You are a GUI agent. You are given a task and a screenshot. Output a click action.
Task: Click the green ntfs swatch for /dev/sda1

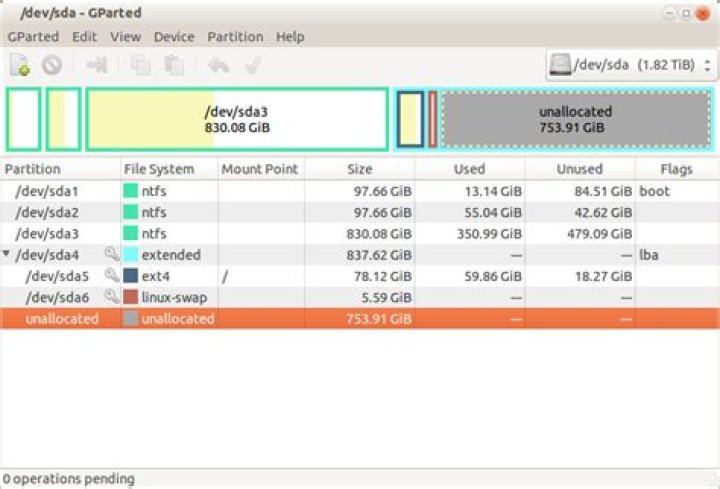click(131, 191)
